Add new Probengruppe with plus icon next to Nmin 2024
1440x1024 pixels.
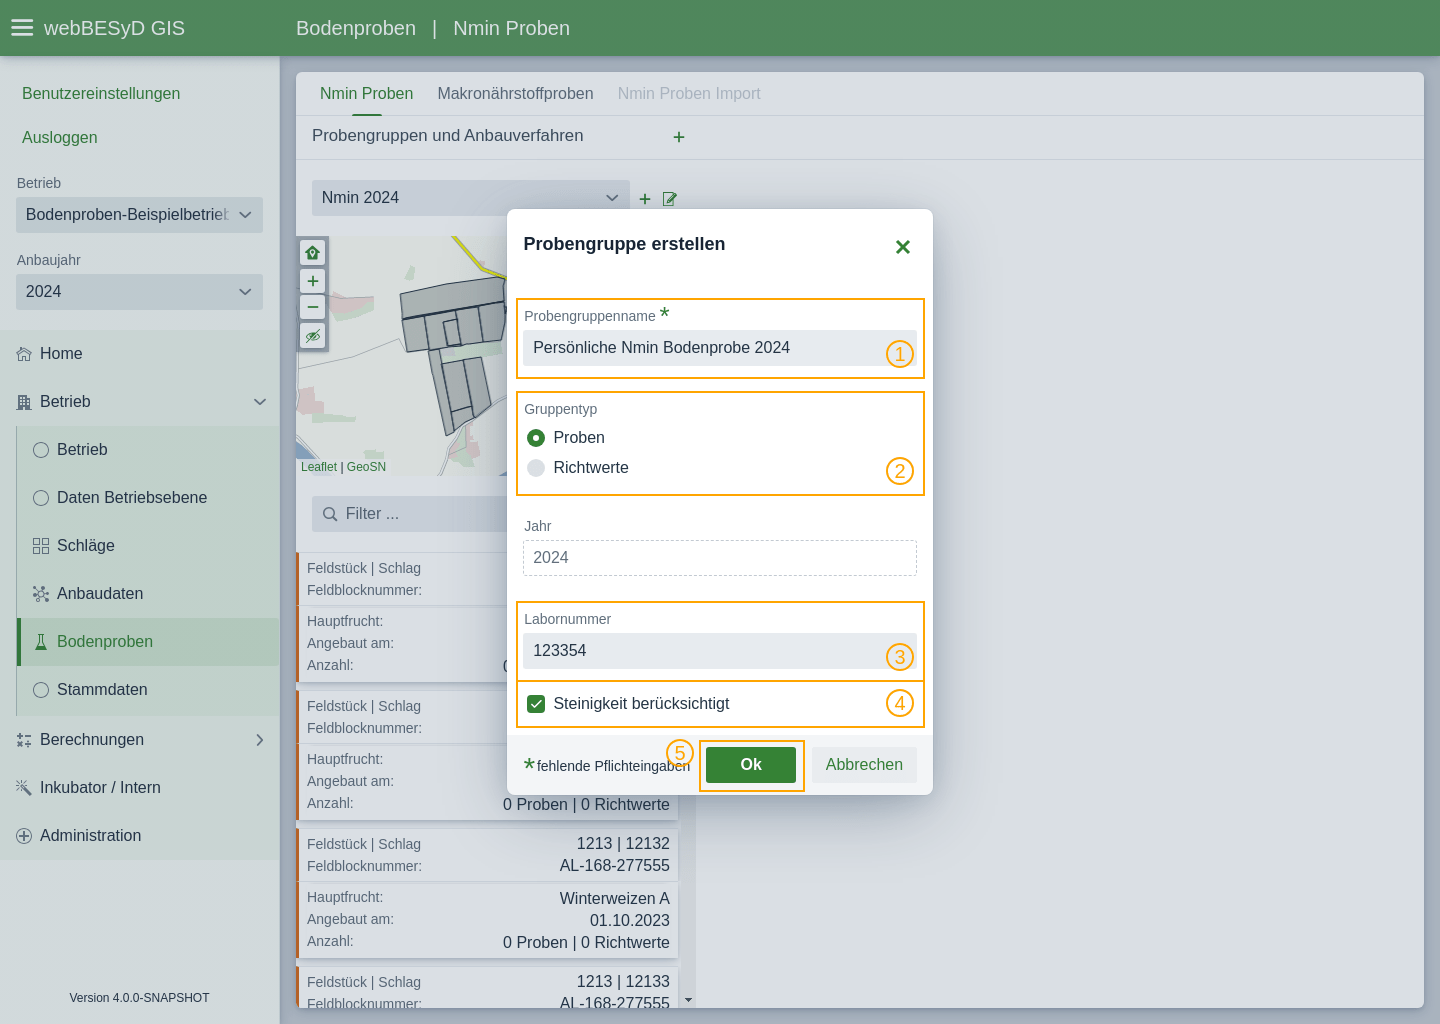645,199
